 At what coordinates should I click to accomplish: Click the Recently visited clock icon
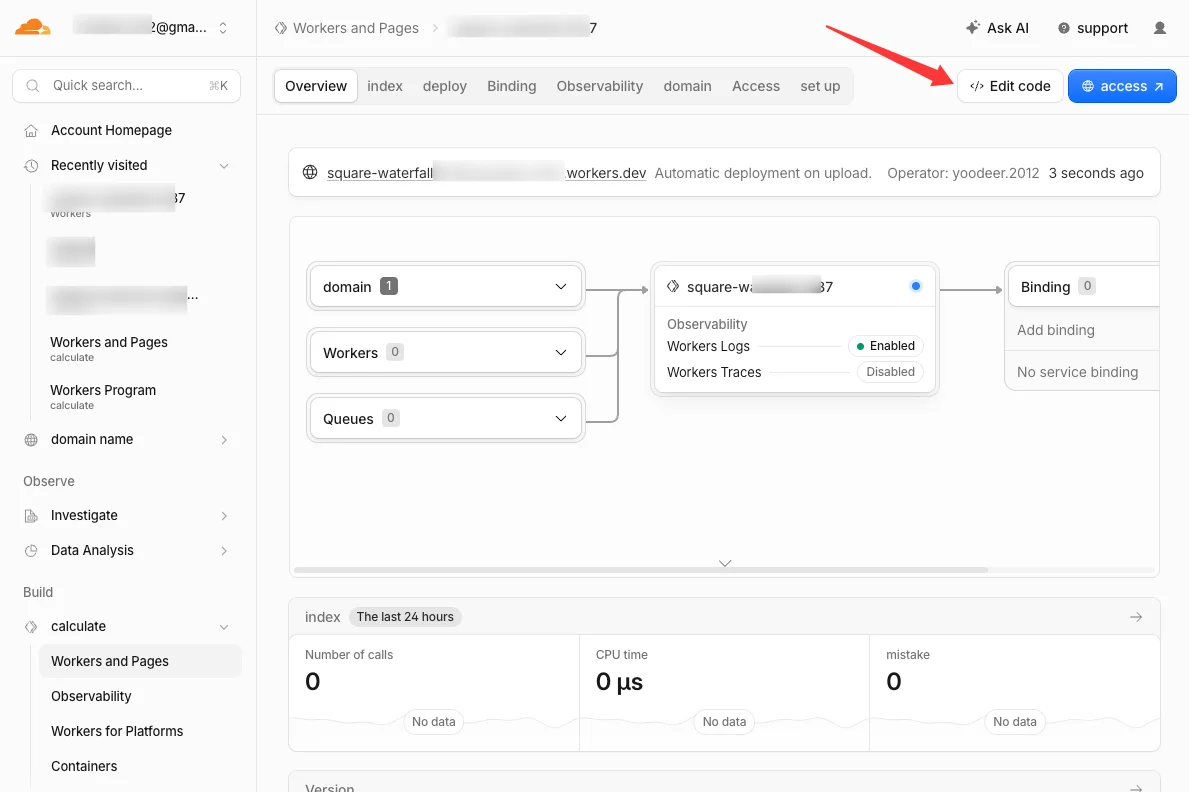[31, 165]
